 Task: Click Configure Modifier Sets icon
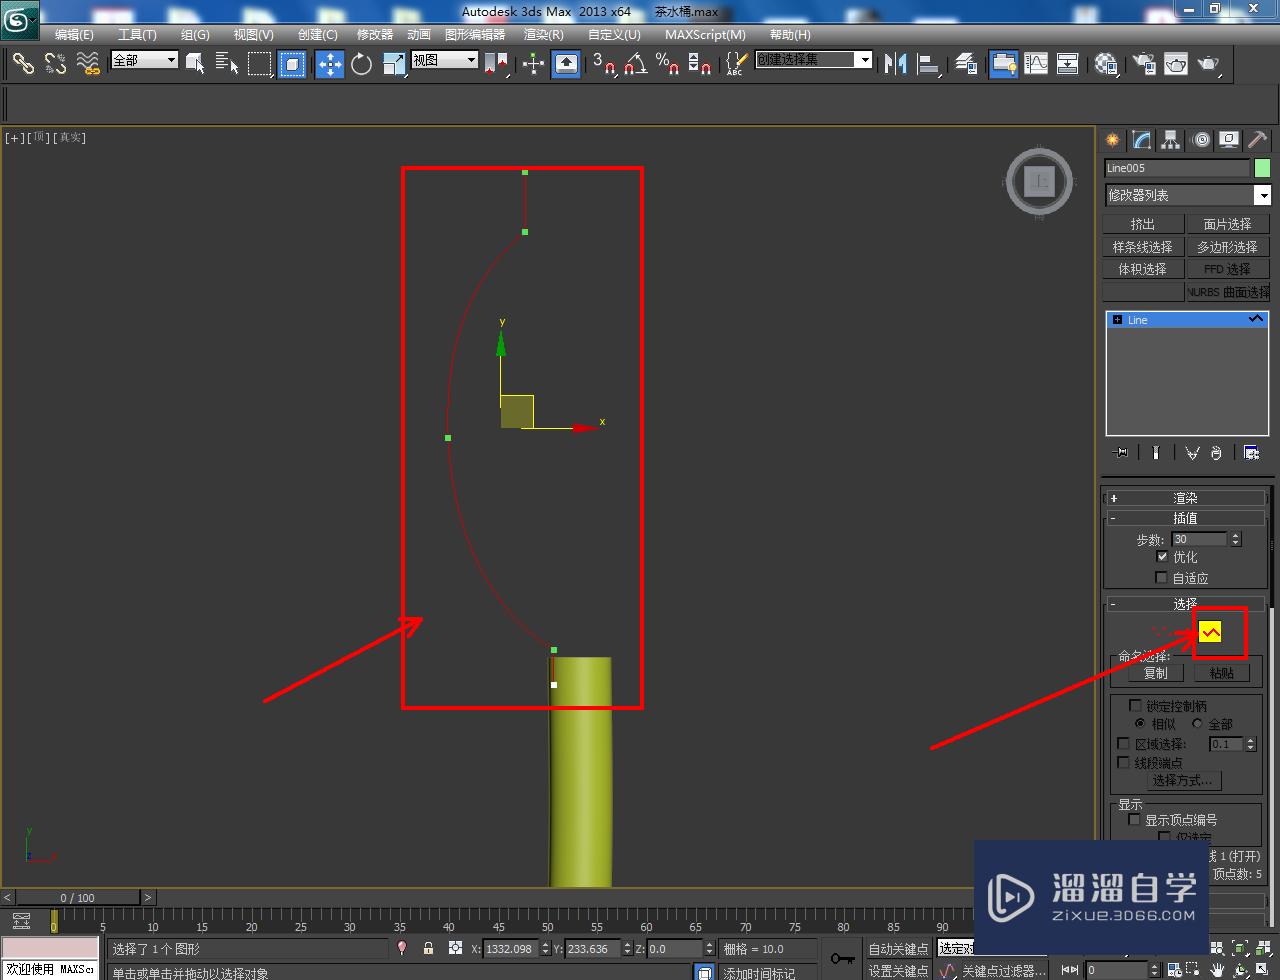pyautogui.click(x=1251, y=452)
